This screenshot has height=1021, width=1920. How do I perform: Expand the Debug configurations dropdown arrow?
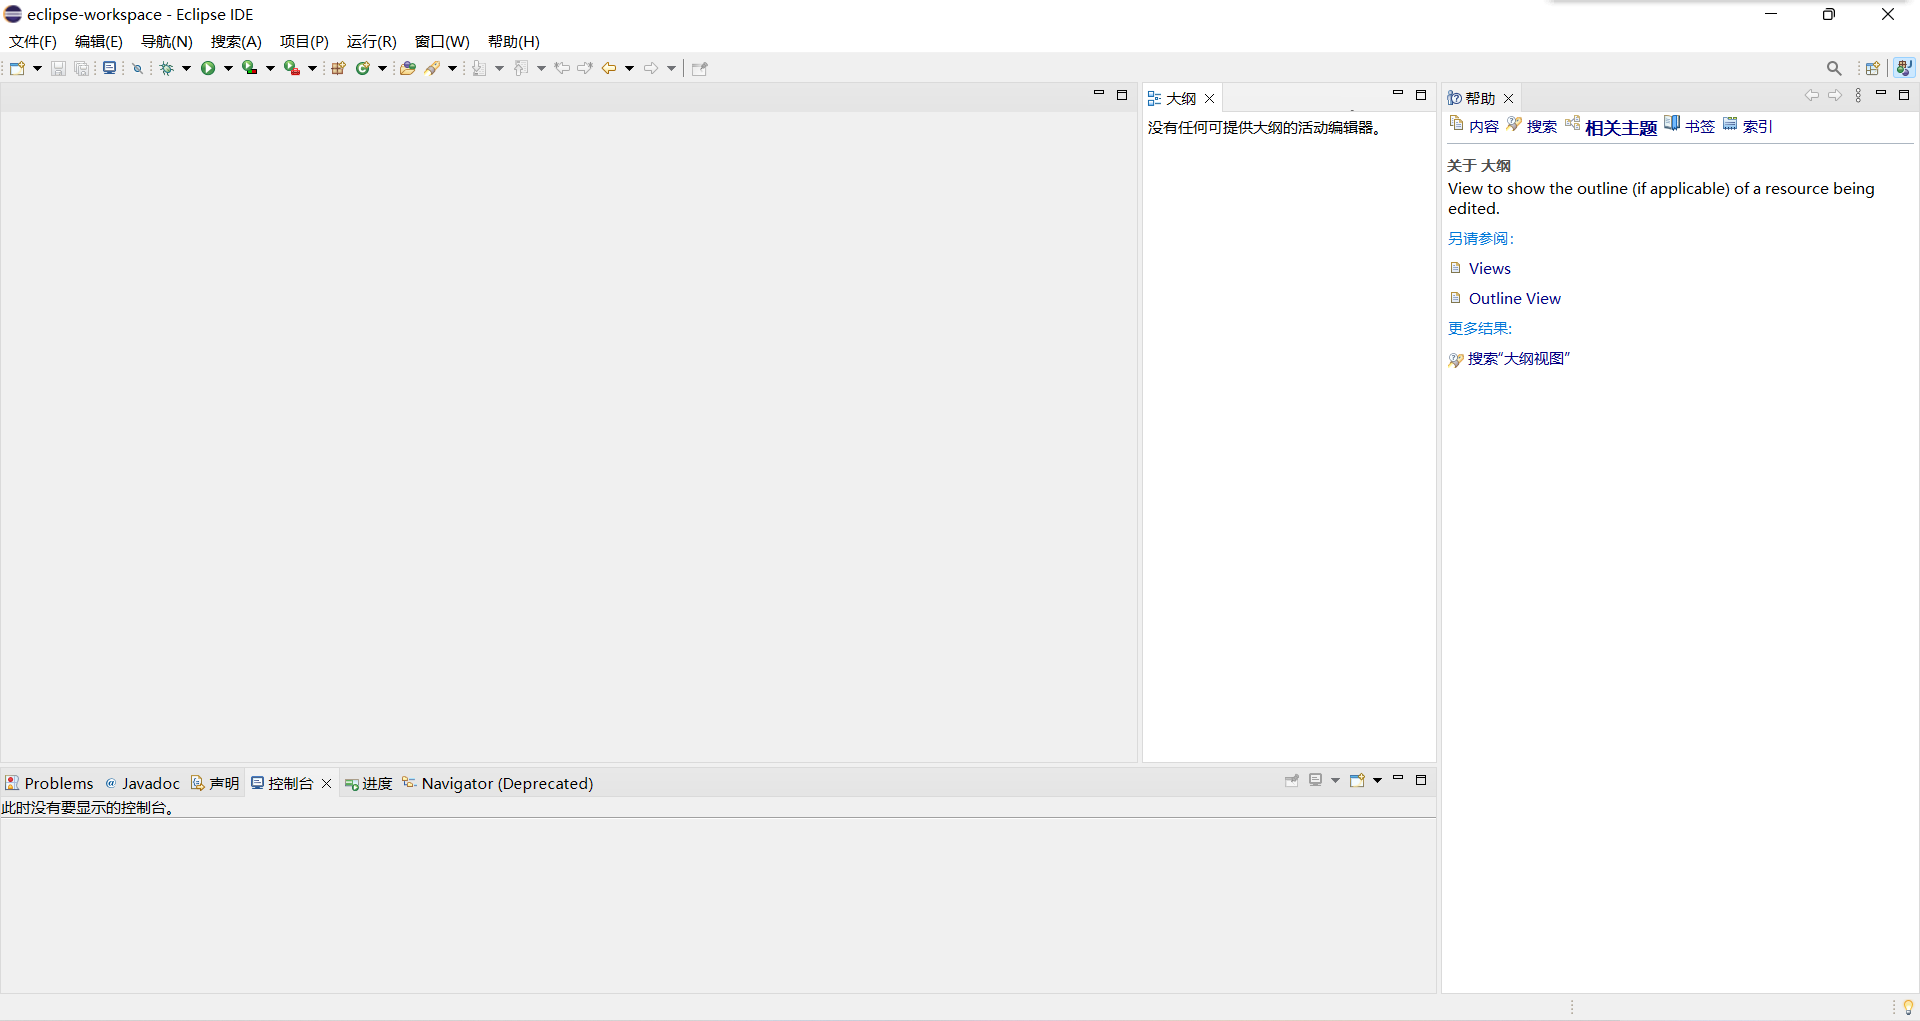(187, 68)
